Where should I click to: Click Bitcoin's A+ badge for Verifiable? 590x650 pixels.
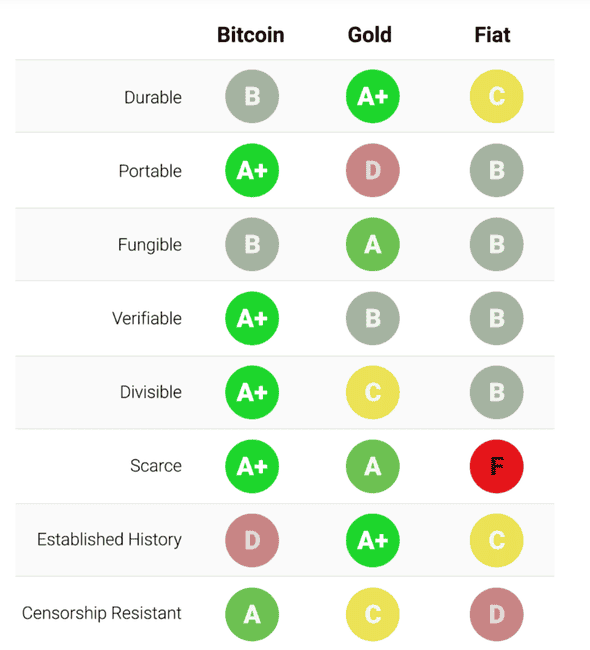pos(252,318)
